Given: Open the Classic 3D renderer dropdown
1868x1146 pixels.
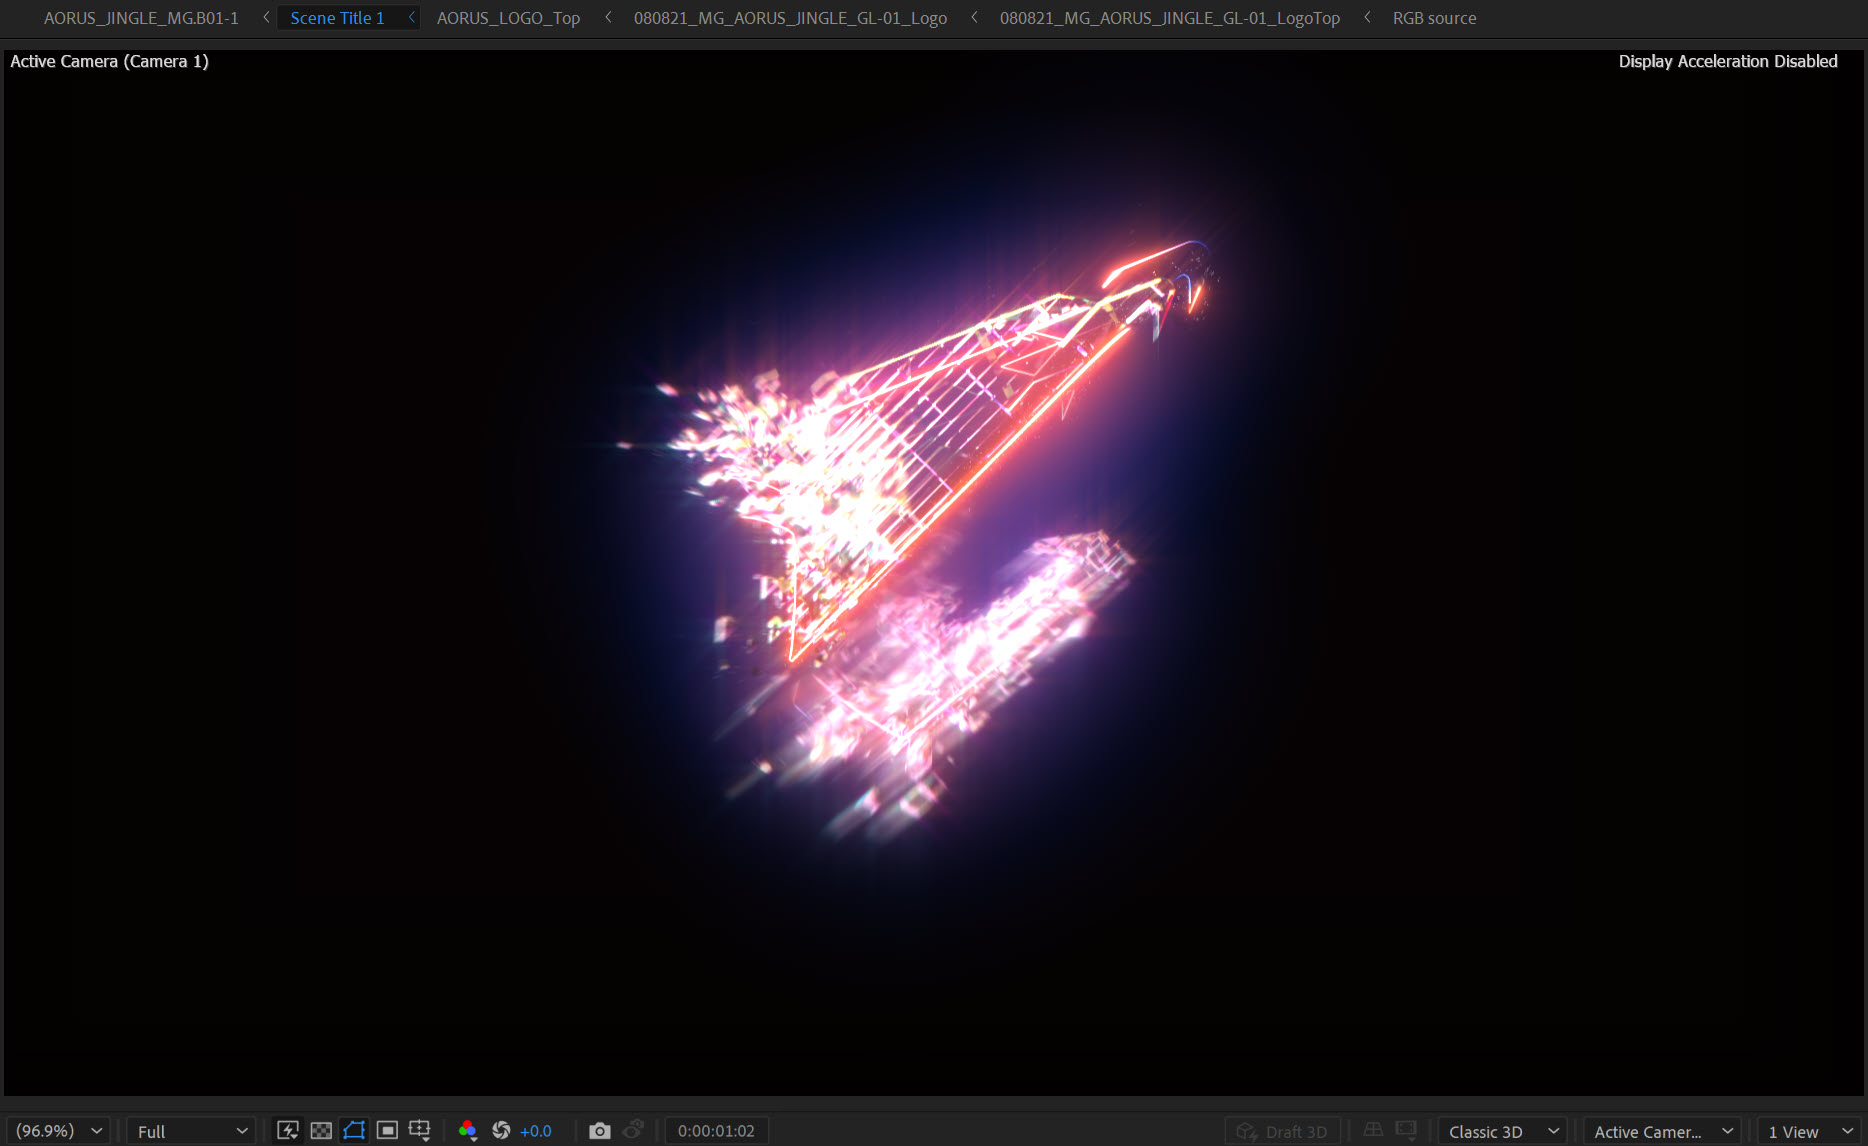Looking at the screenshot, I should [x=1502, y=1131].
